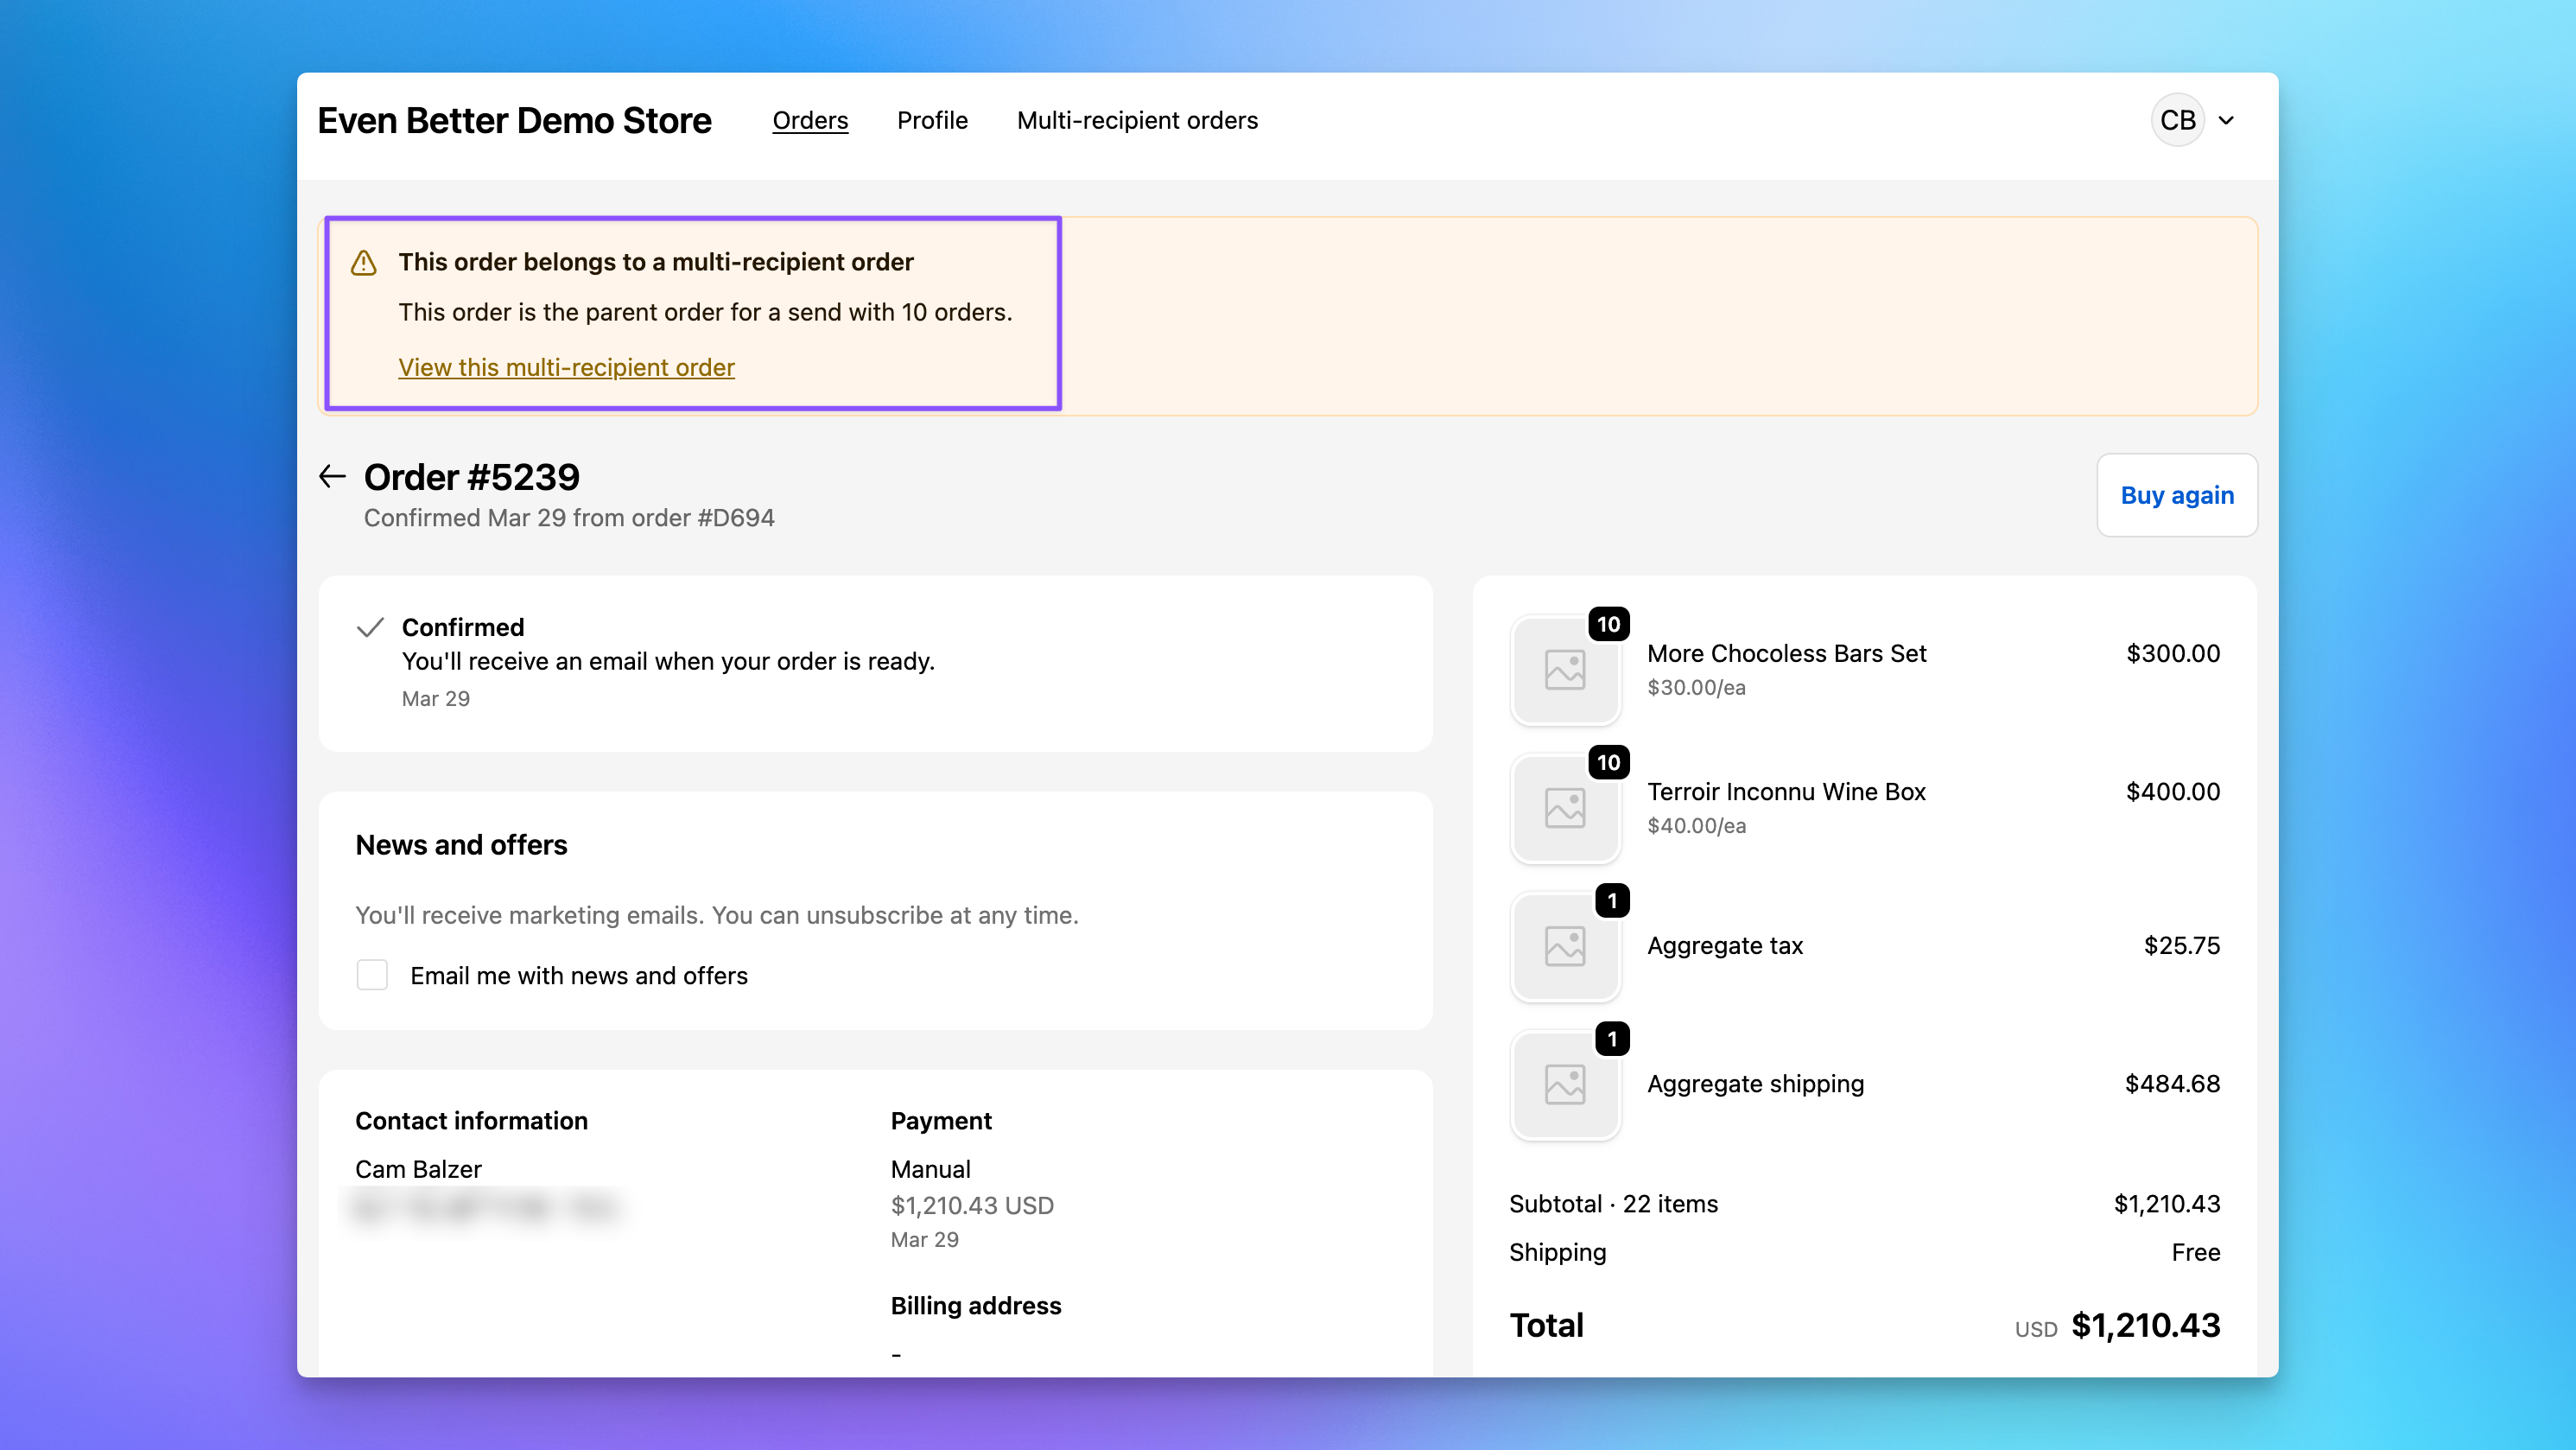Click the "1" badge on Aggregate tax
Viewport: 2576px width, 1450px height.
[1613, 901]
